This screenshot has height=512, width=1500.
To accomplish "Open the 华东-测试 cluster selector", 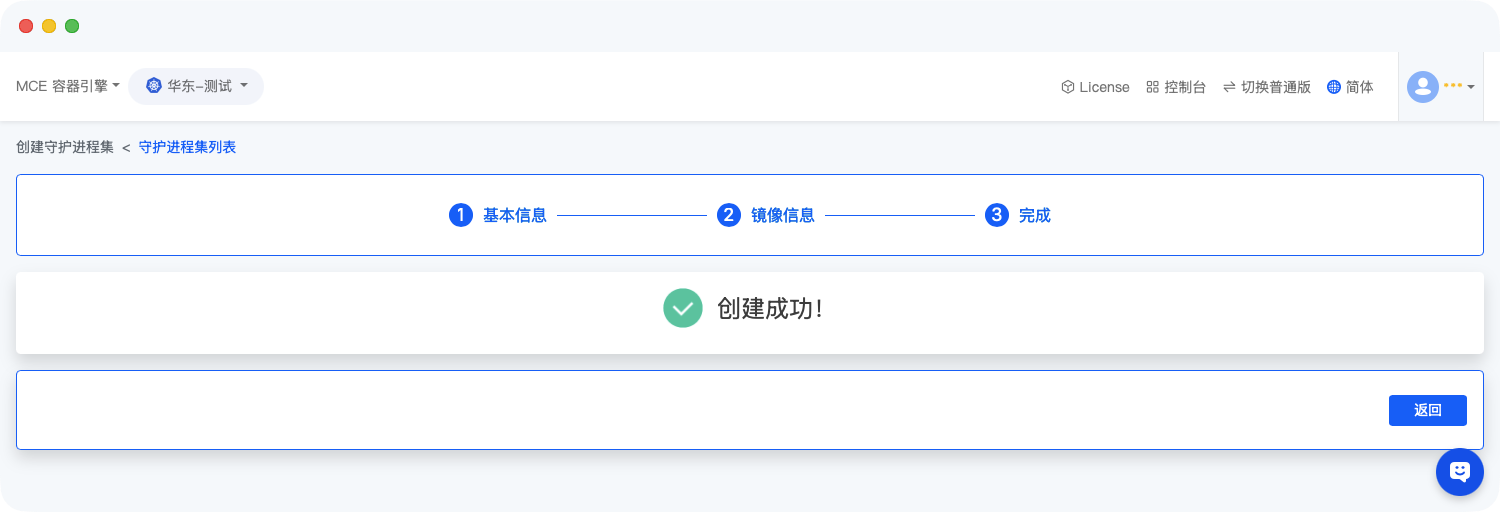I will point(196,86).
